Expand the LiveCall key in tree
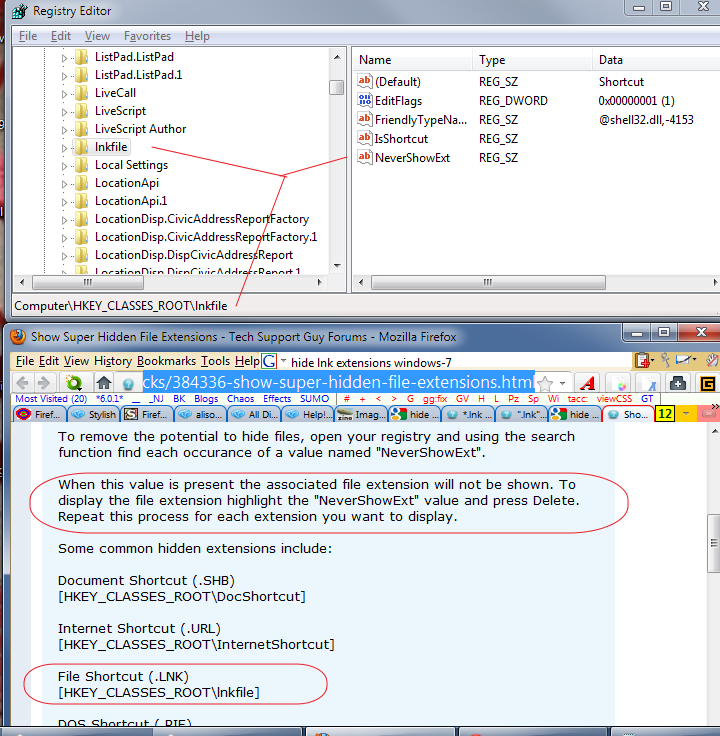This screenshot has width=720, height=736. coord(64,94)
